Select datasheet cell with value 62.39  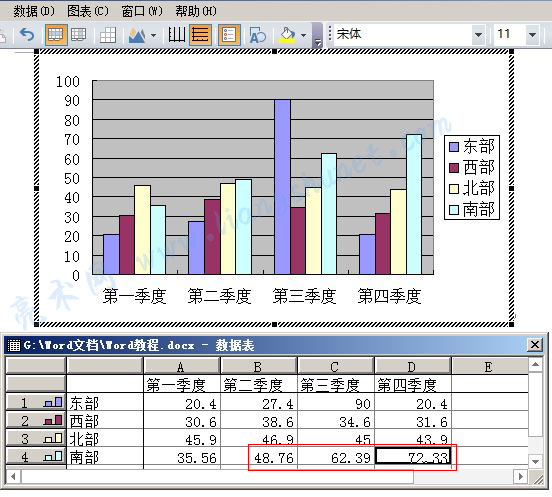(336, 457)
